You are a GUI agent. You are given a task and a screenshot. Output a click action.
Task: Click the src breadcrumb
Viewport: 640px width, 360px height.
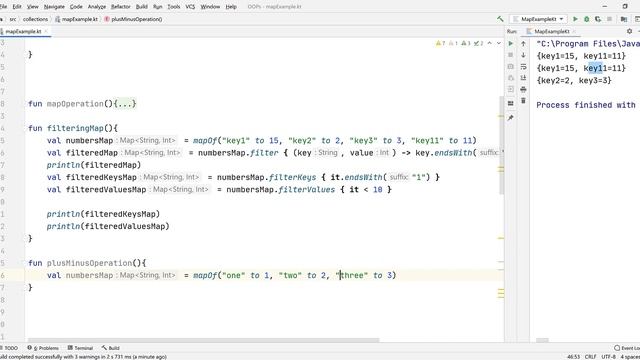[x=13, y=19]
